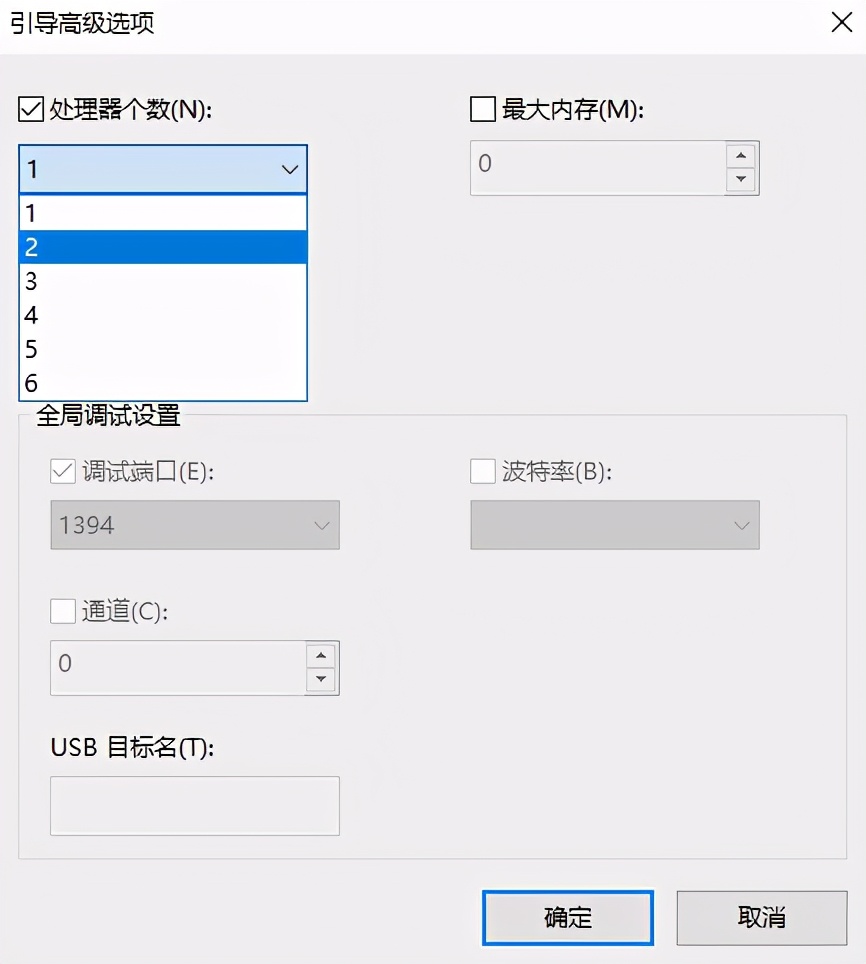Select 1 in the processor list
Image resolution: width=866 pixels, height=964 pixels.
click(163, 213)
